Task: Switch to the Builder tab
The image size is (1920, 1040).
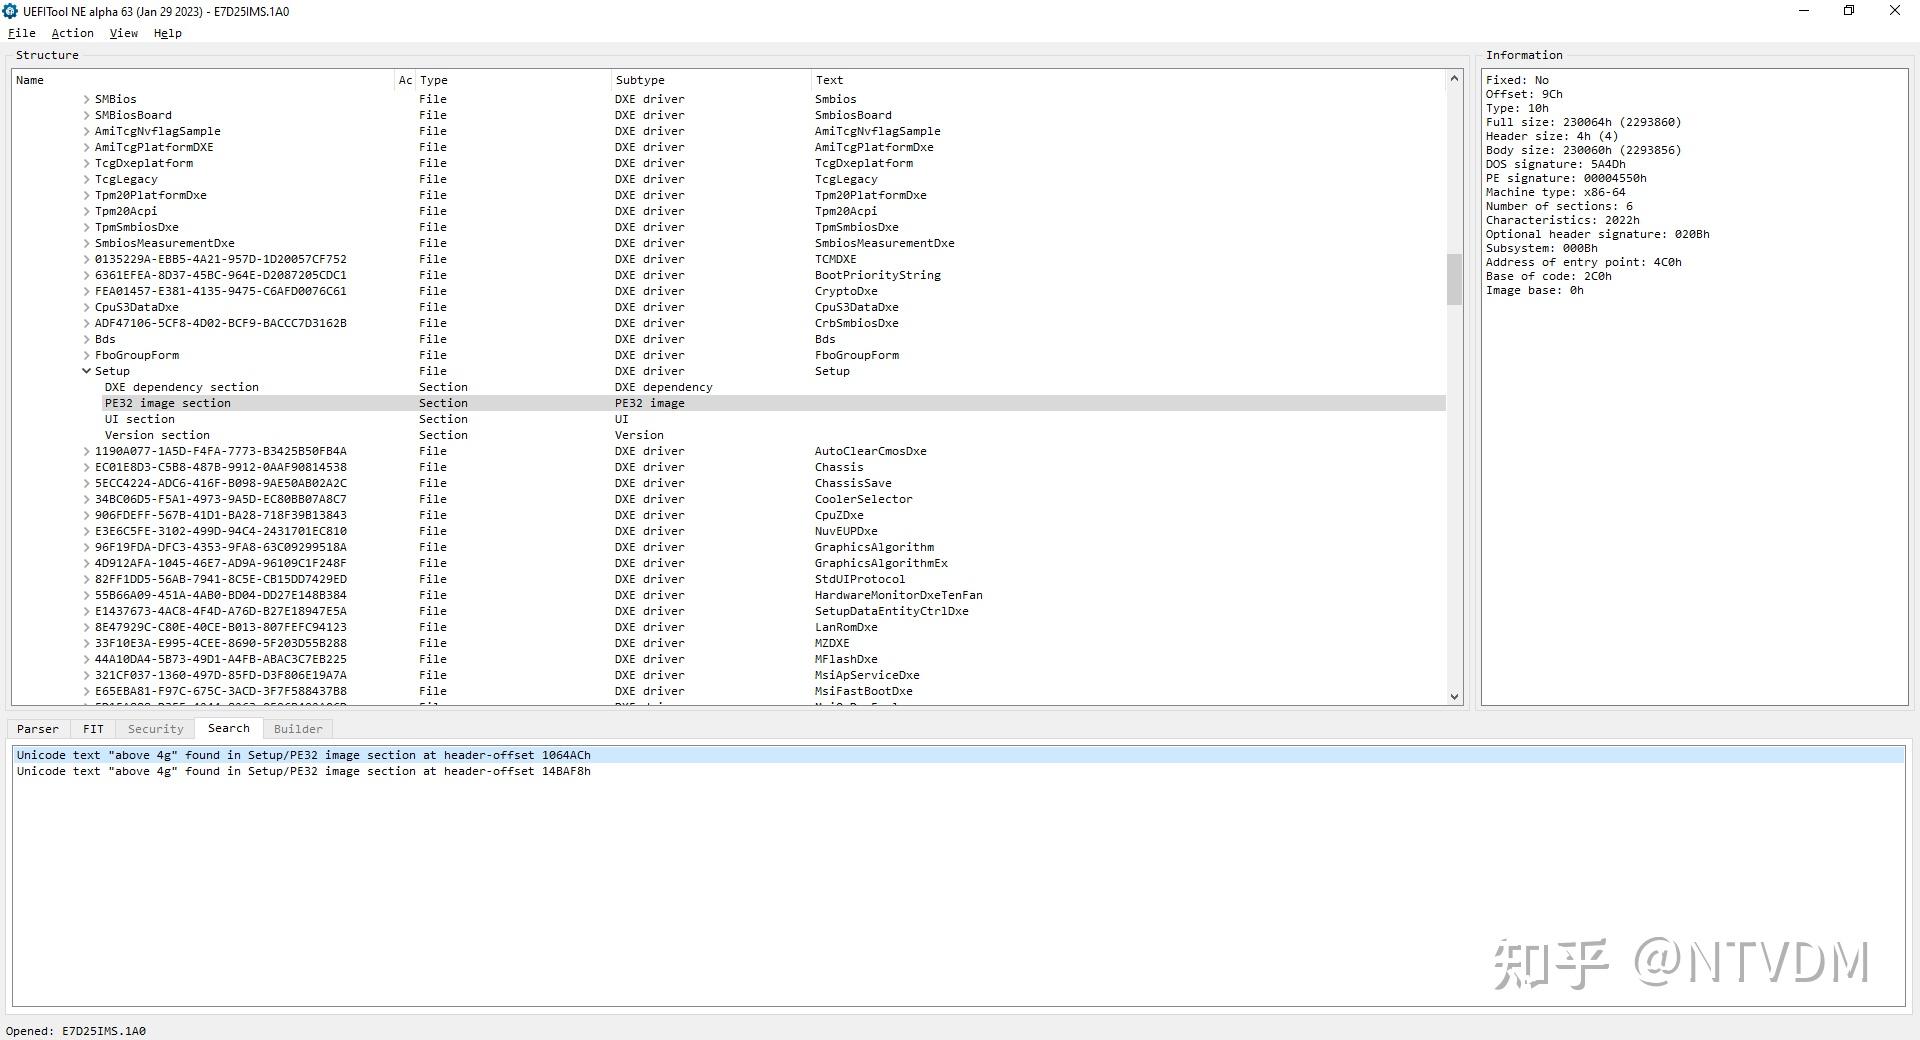Action: (297, 728)
